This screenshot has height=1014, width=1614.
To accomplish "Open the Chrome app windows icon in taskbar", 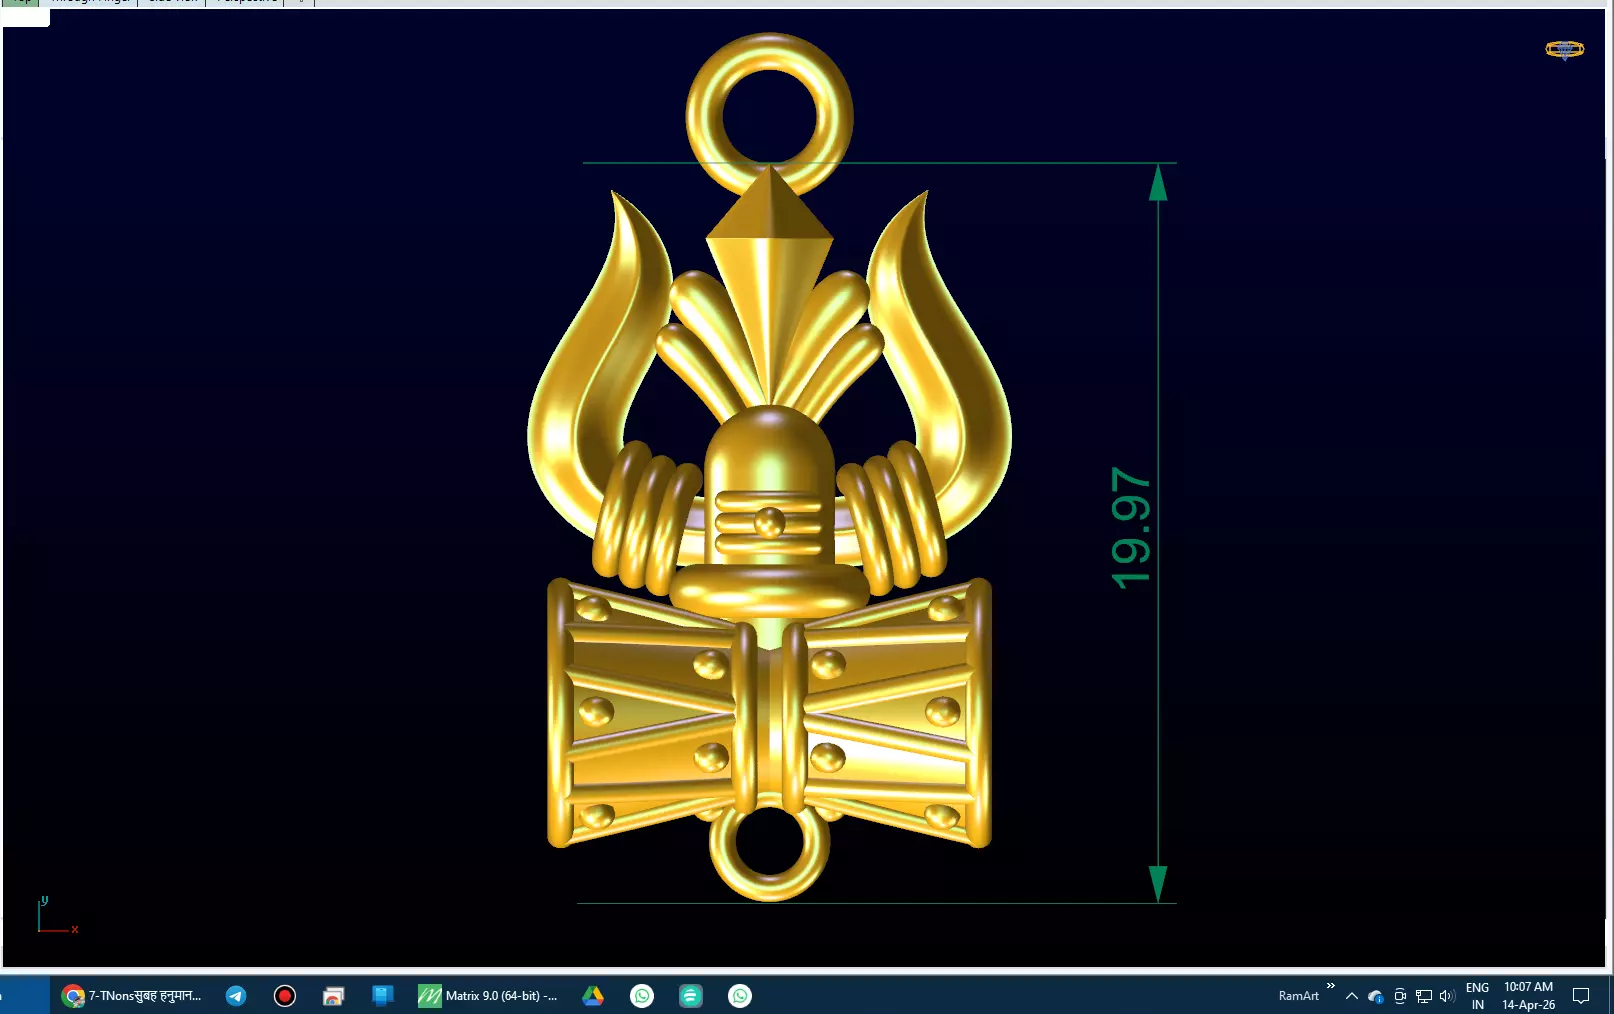I will pyautogui.click(x=334, y=995).
